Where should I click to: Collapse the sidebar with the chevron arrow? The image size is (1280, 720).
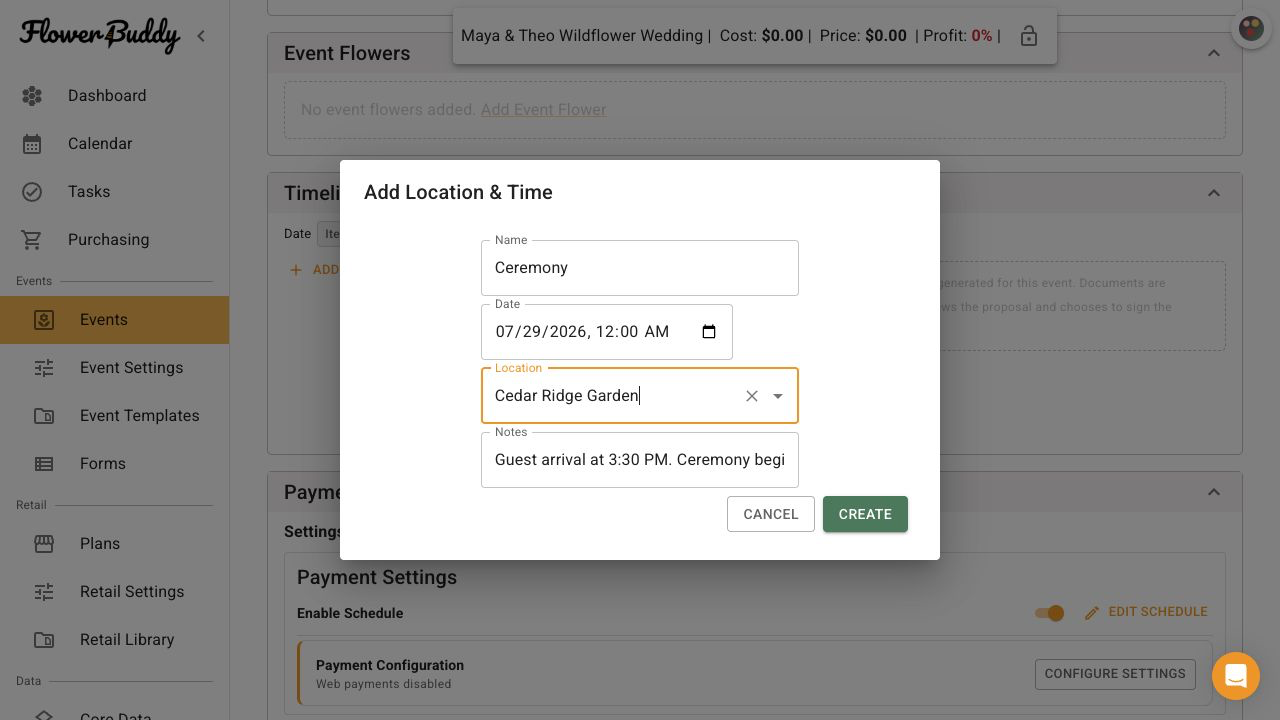pos(201,36)
